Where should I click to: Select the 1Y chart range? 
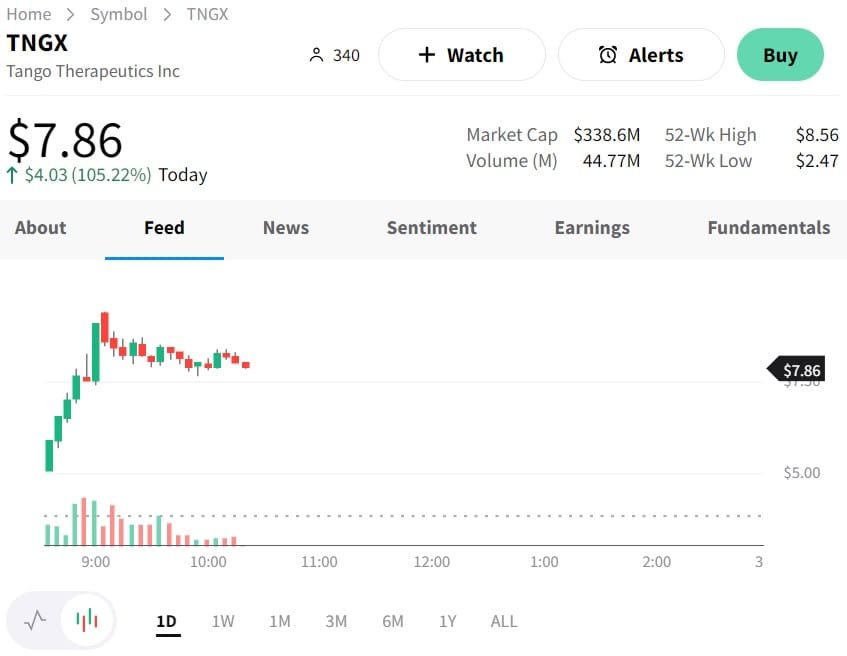point(447,621)
